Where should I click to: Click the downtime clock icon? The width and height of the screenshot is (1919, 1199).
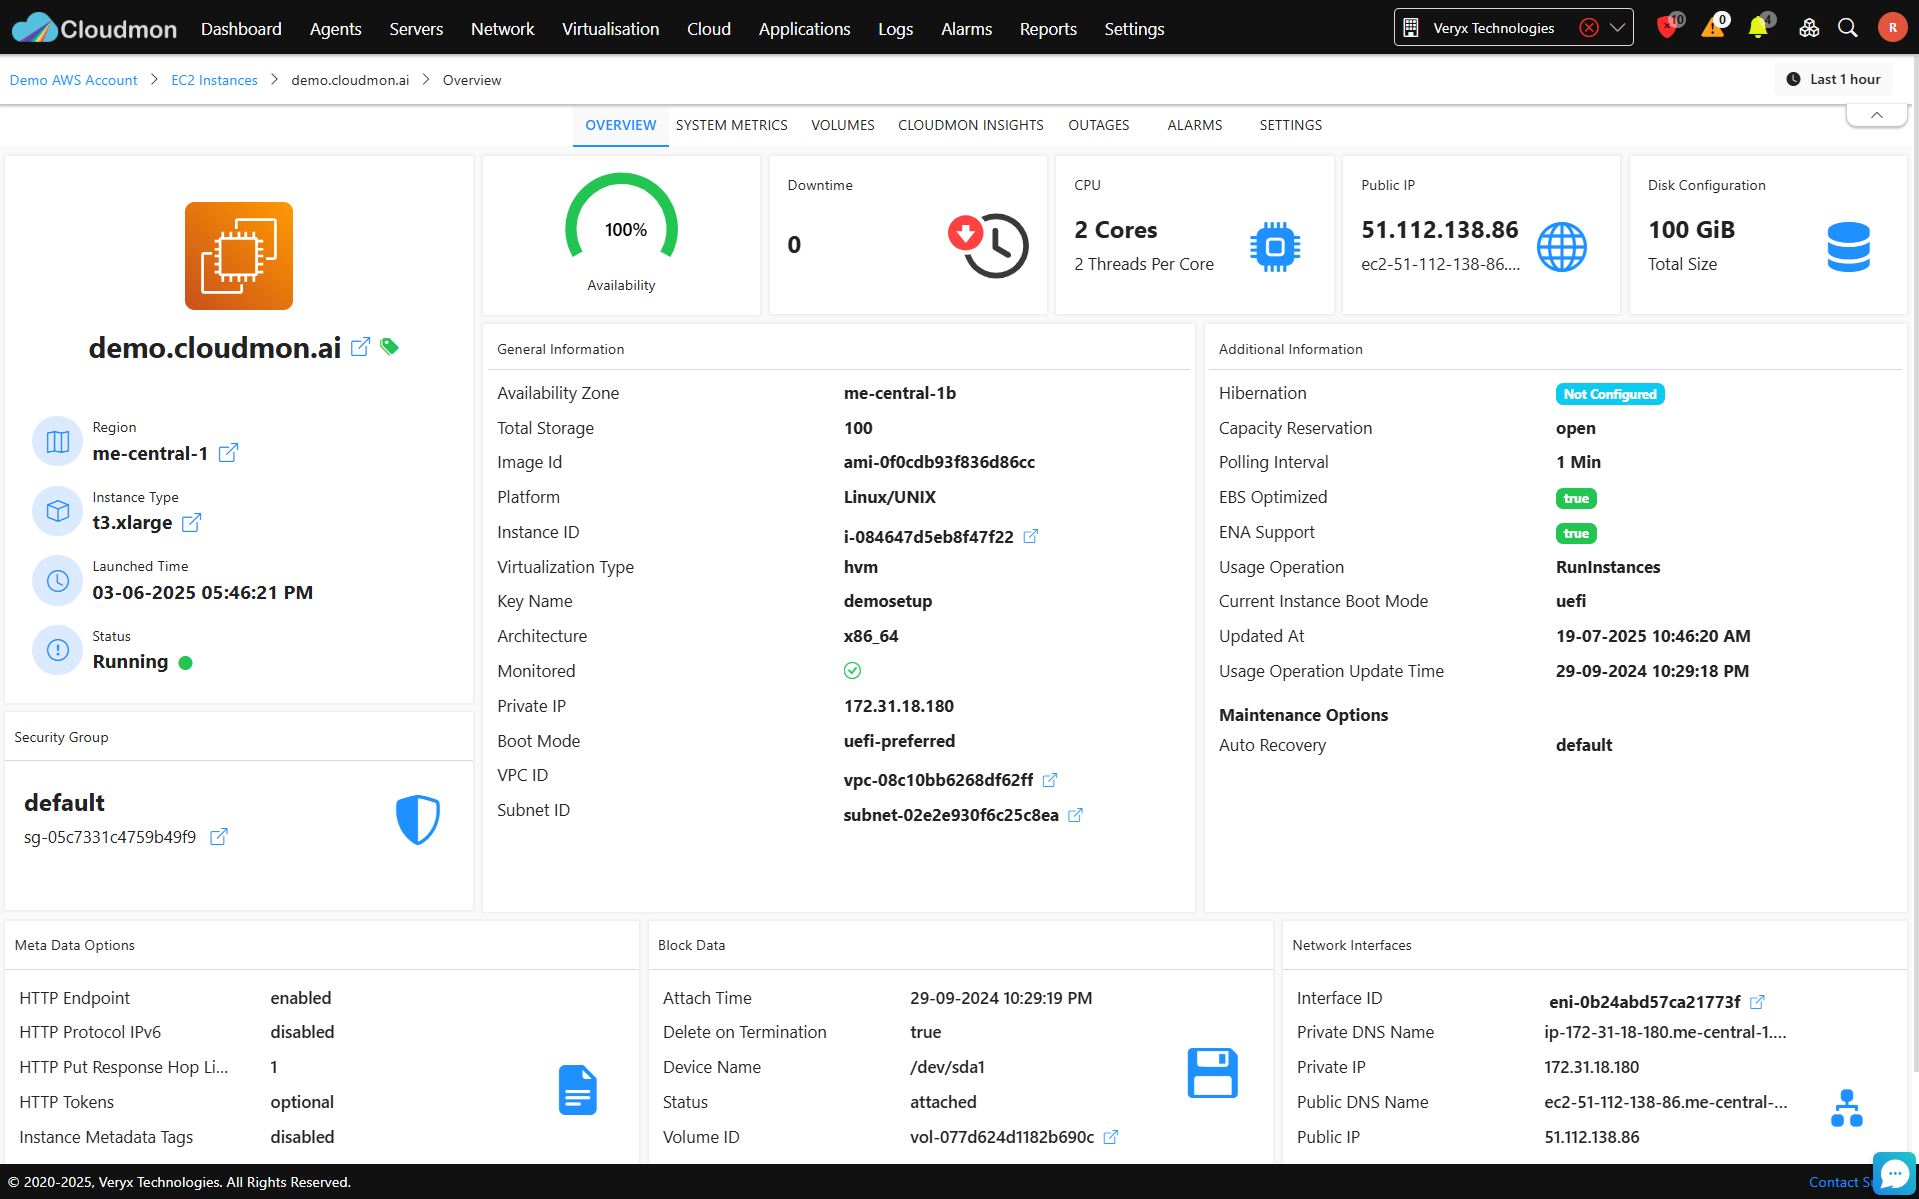click(x=988, y=245)
